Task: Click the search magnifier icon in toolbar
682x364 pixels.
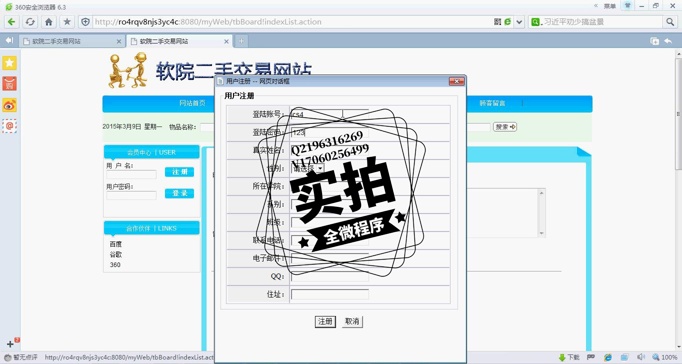Action: click(670, 22)
